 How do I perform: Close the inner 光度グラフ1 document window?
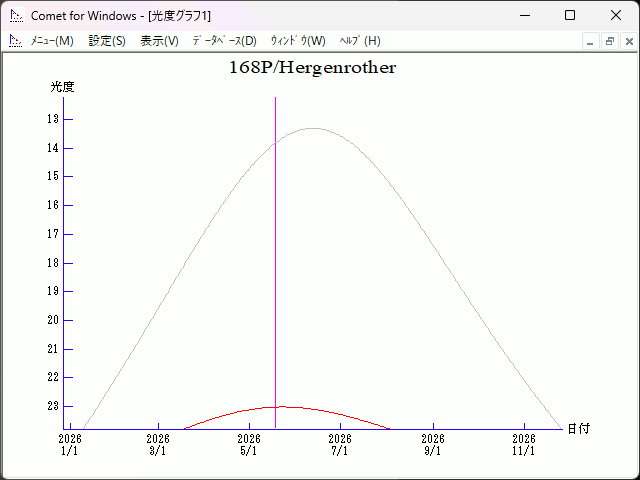point(629,41)
